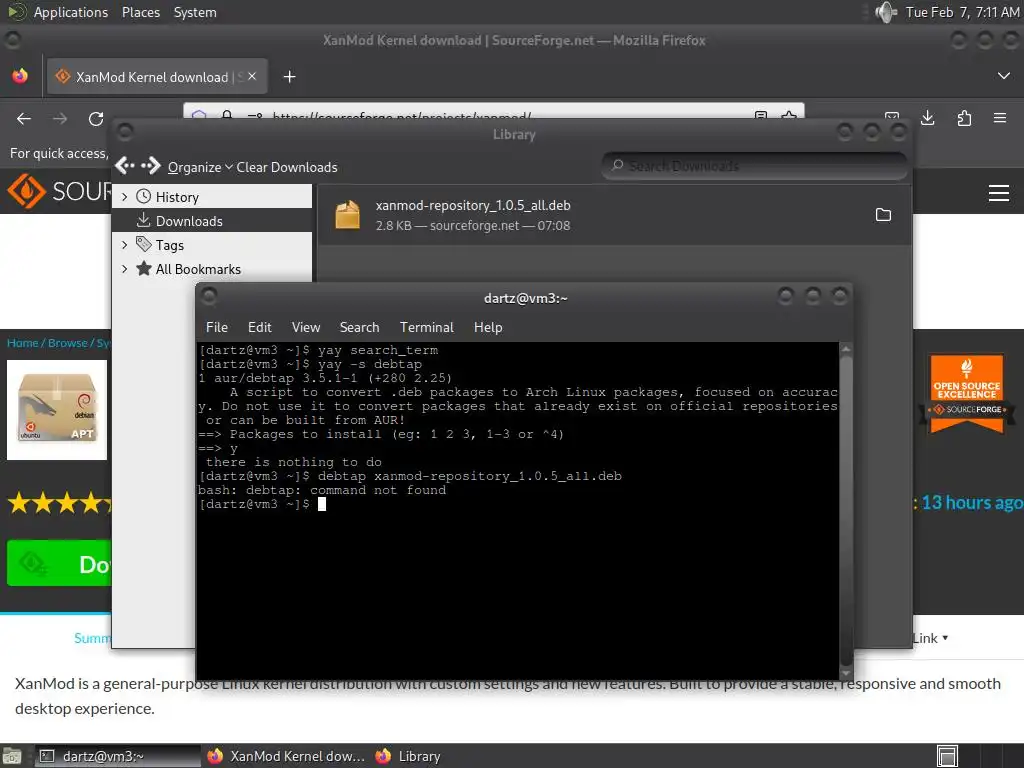Viewport: 1024px width, 768px height.
Task: Open the terminal View menu
Action: (x=306, y=327)
